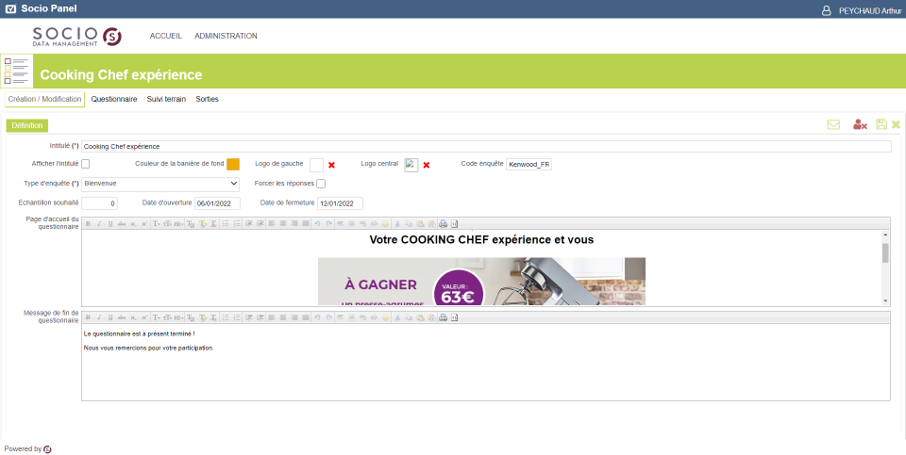
Task: Save the survey with the floppy disk icon
Action: [x=881, y=124]
